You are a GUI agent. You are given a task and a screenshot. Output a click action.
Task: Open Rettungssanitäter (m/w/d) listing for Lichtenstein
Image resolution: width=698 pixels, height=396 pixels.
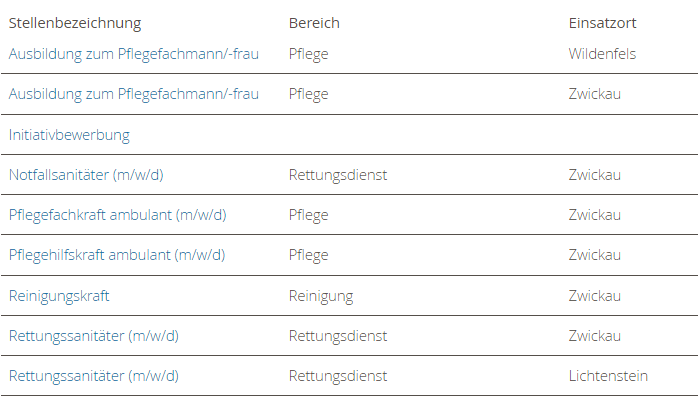[93, 376]
